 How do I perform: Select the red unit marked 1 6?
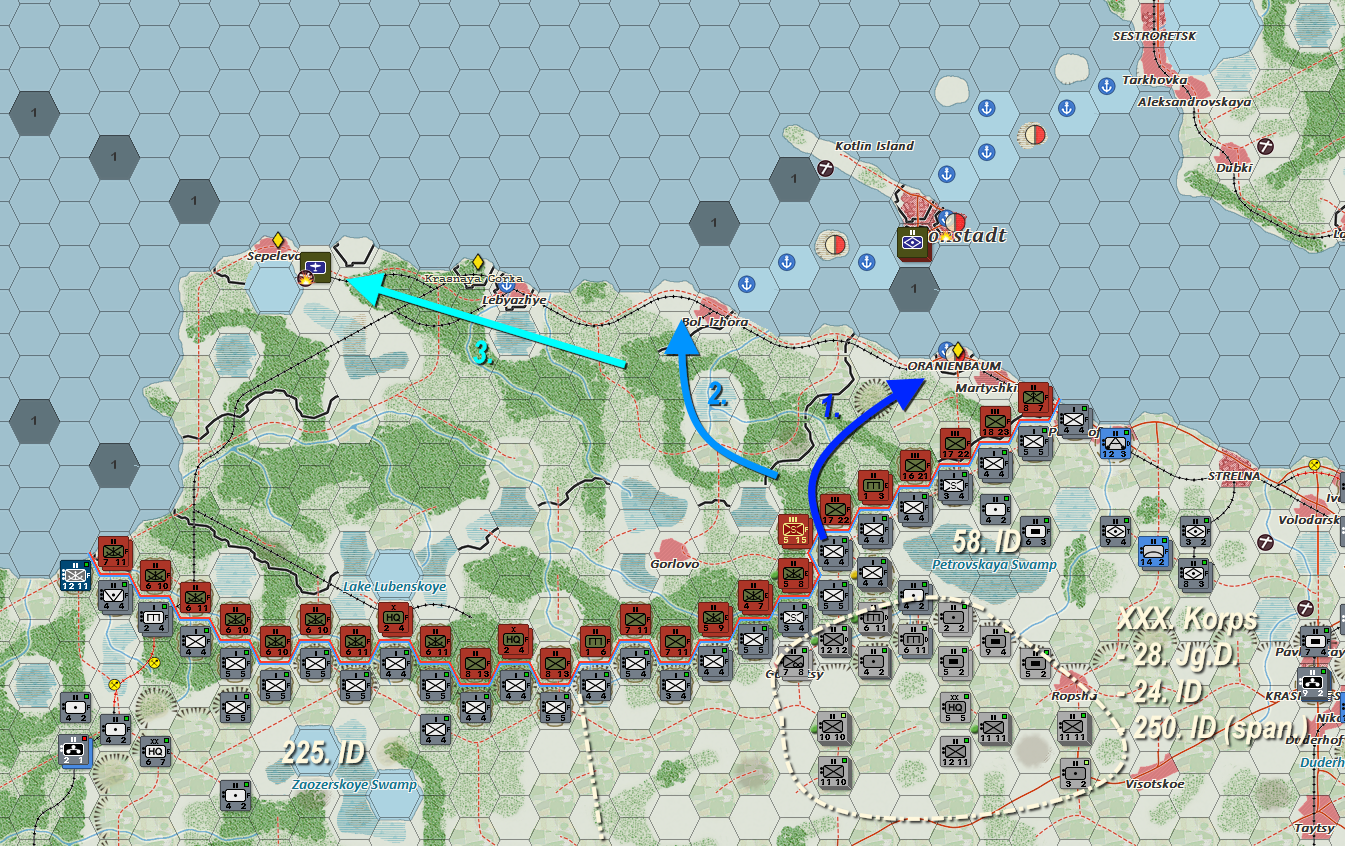pos(595,642)
